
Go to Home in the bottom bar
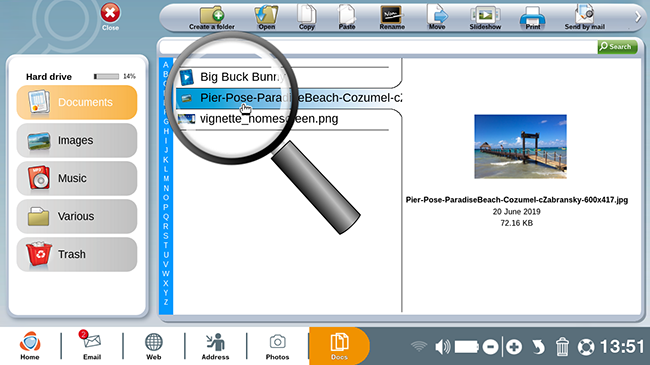(x=30, y=346)
